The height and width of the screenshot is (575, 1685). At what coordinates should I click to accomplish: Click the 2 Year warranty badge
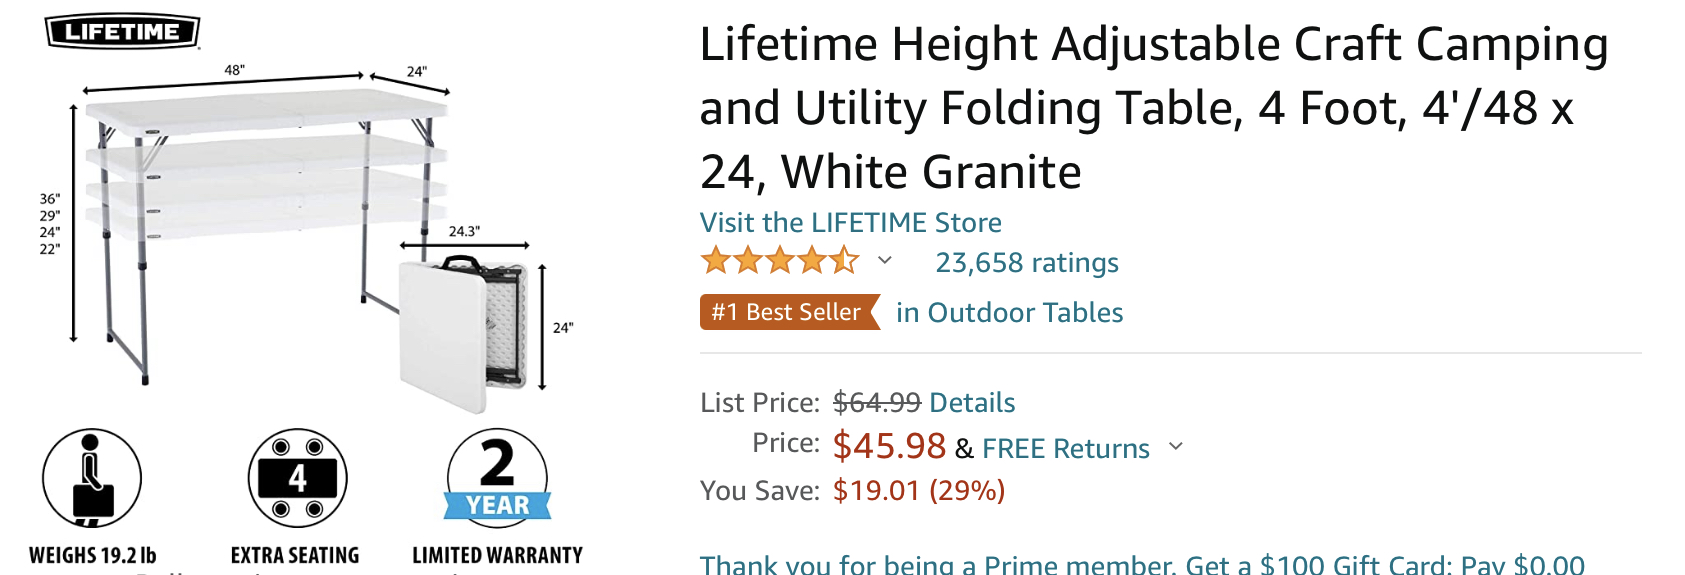(497, 478)
